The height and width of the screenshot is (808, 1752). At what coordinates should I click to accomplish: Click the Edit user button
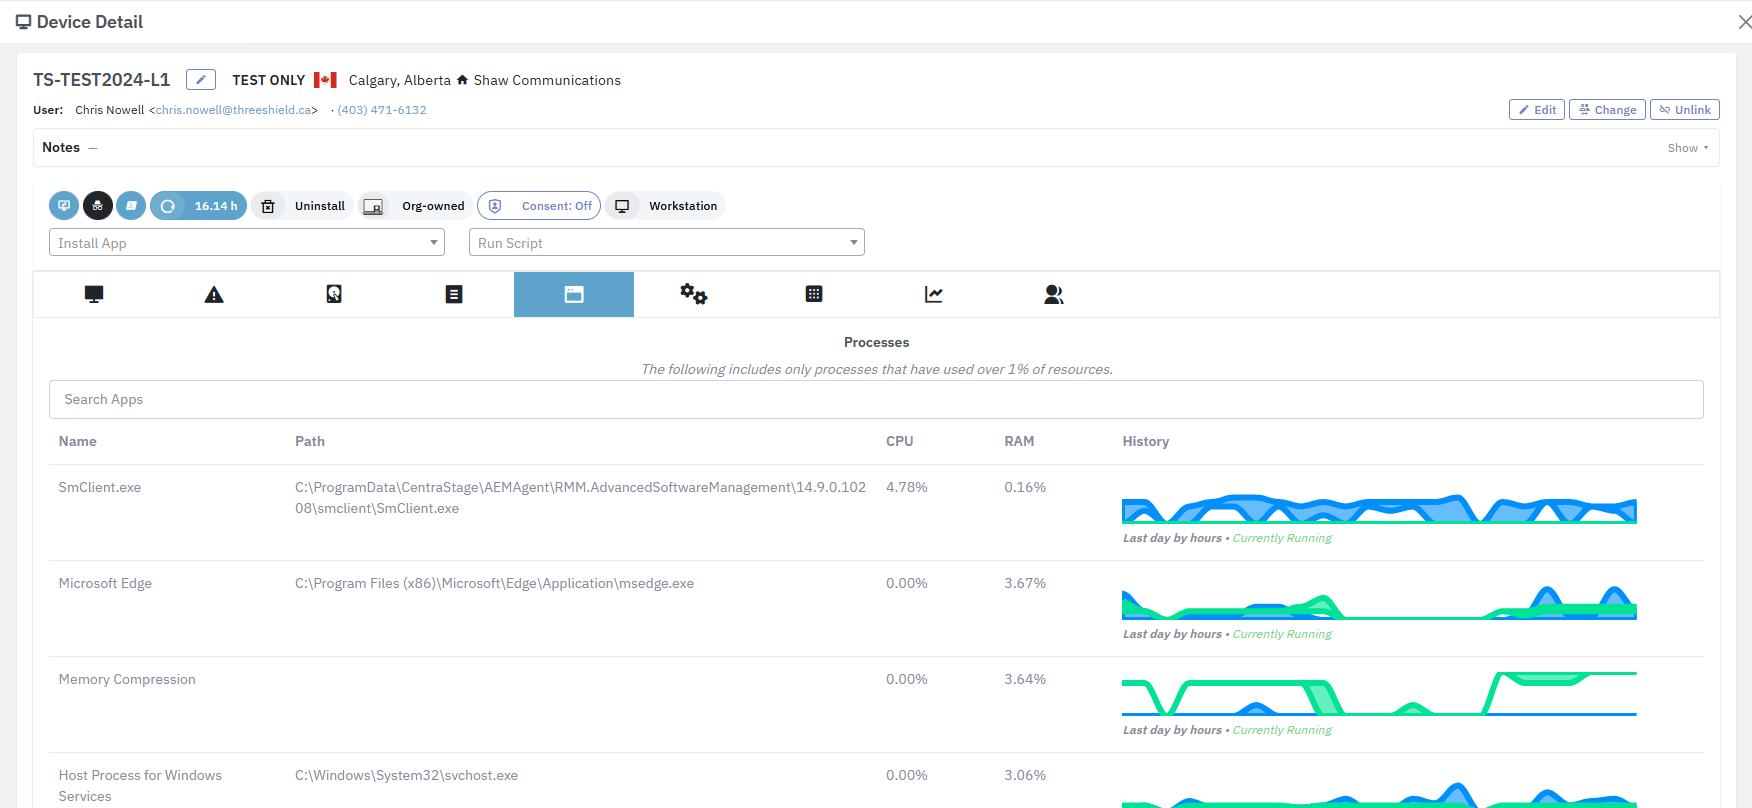[x=1537, y=110]
